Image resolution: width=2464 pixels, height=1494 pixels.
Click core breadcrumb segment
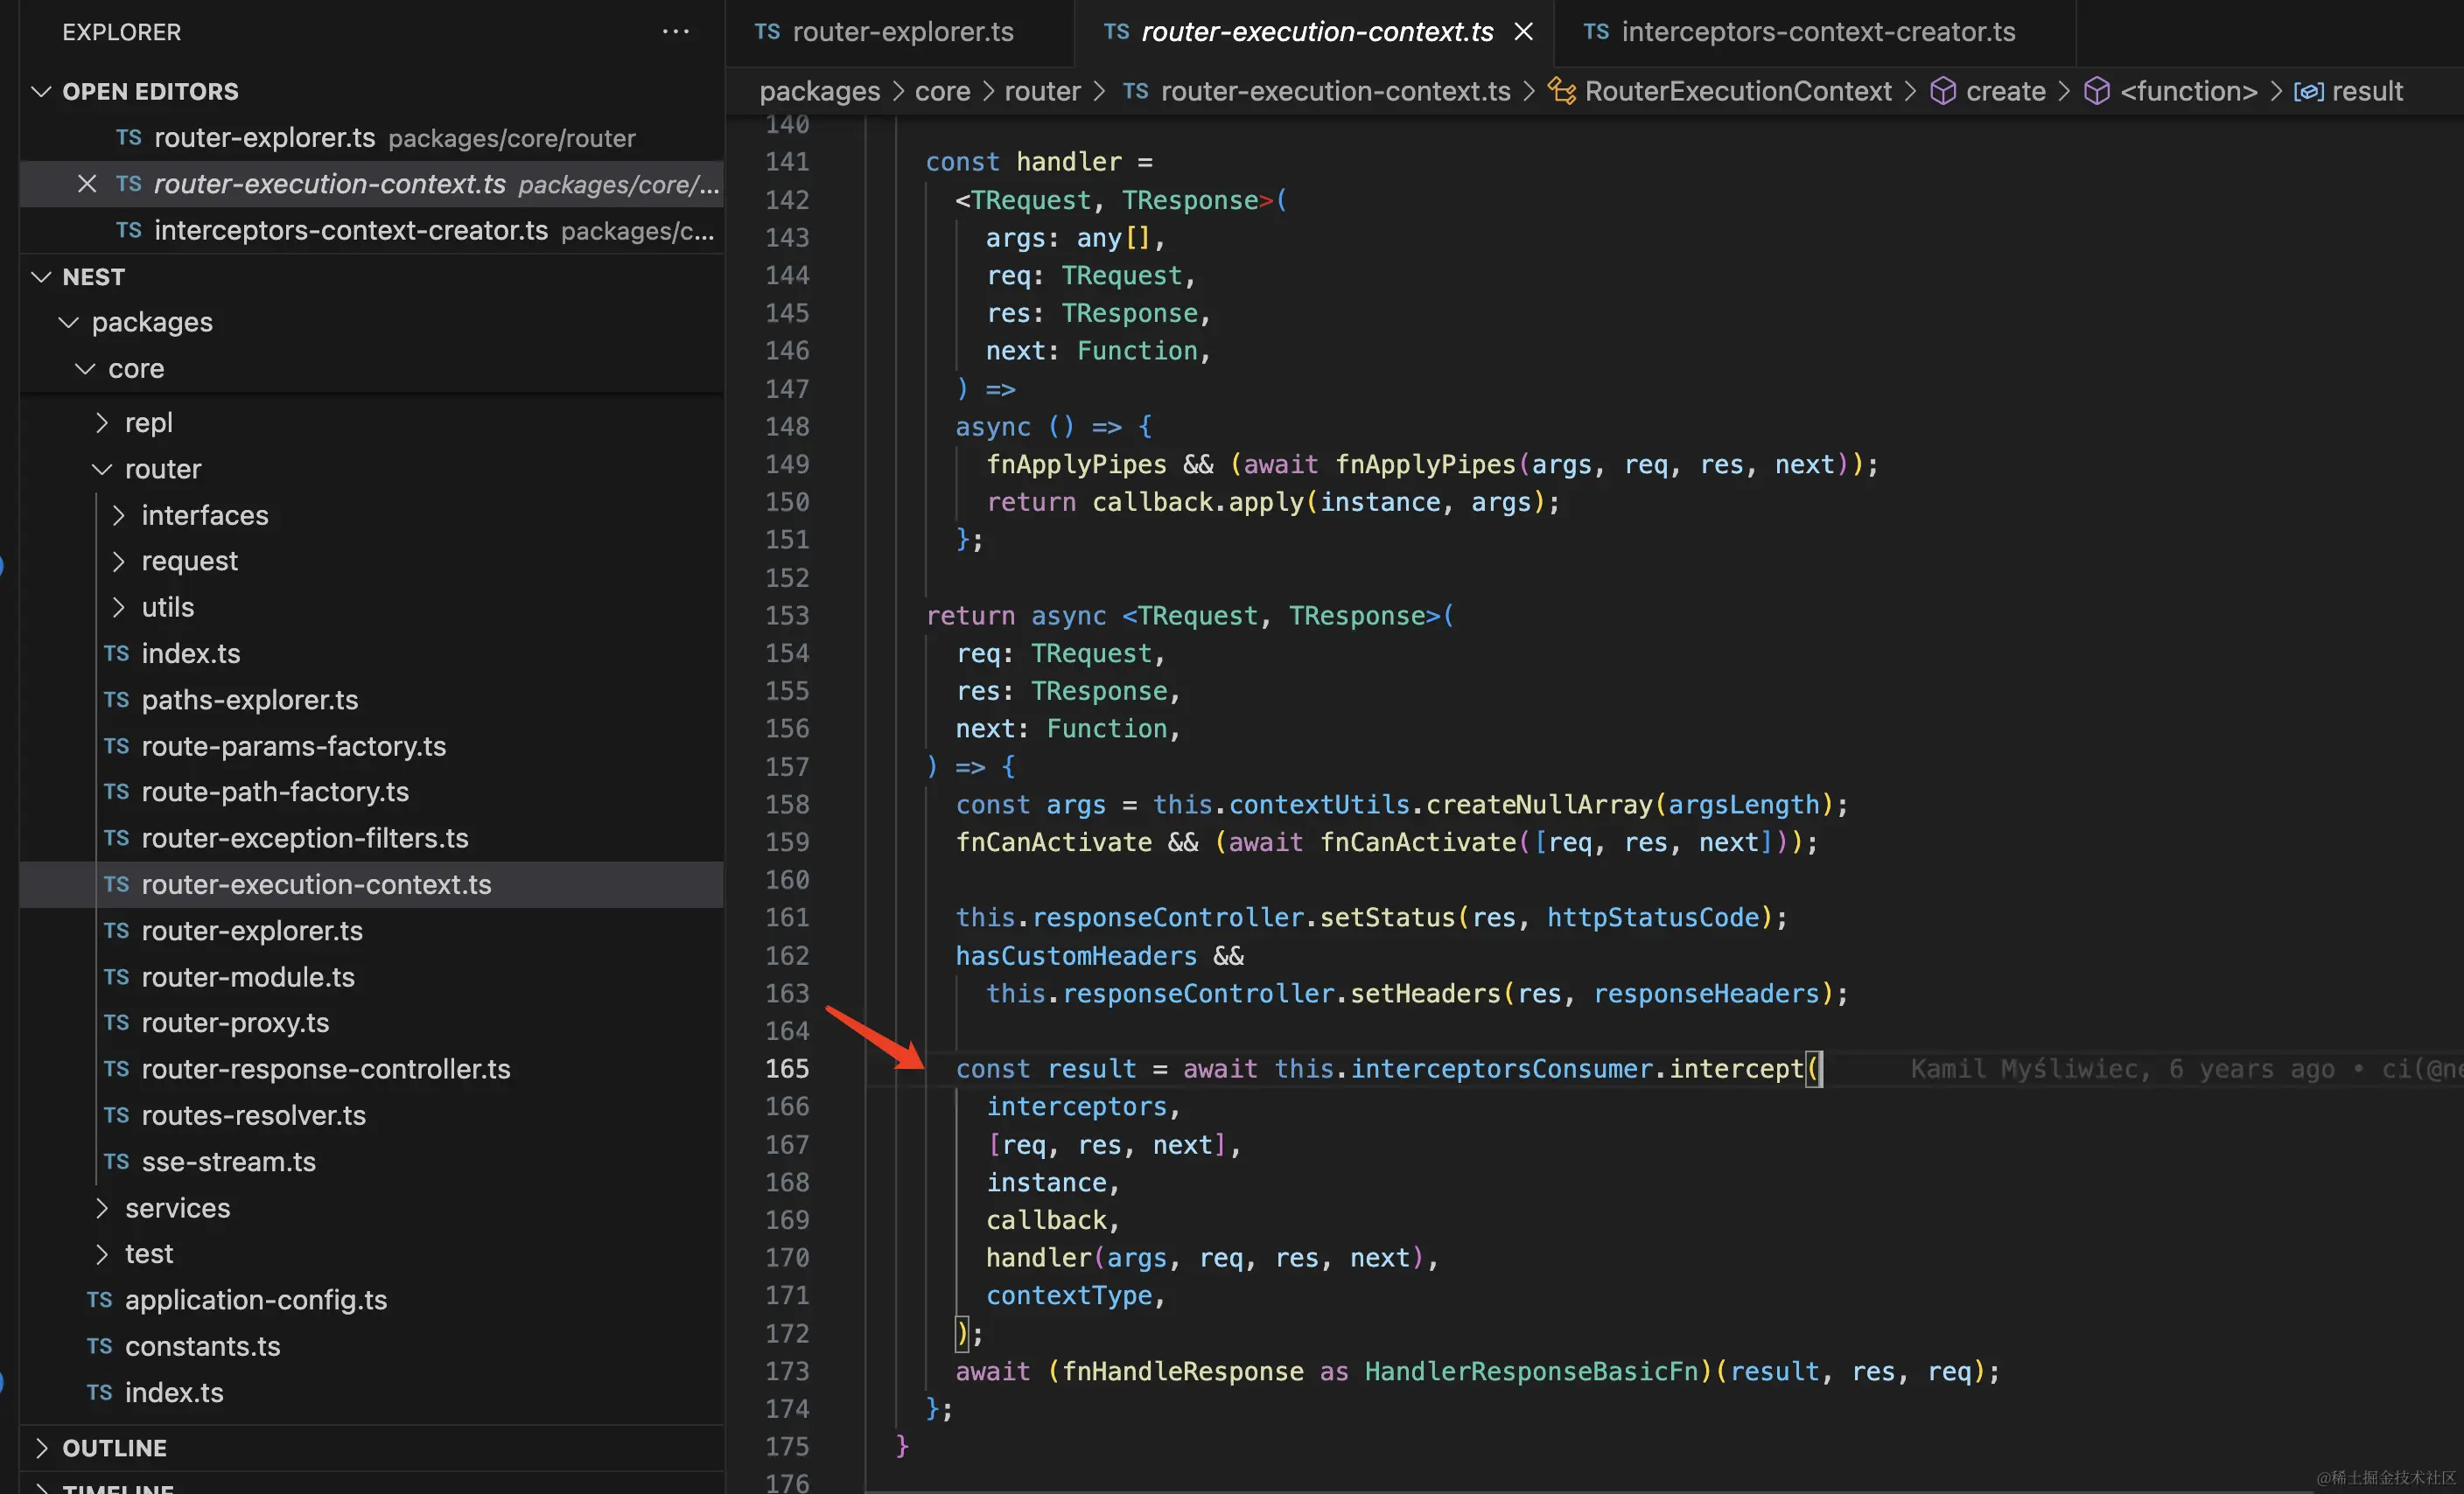(942, 91)
